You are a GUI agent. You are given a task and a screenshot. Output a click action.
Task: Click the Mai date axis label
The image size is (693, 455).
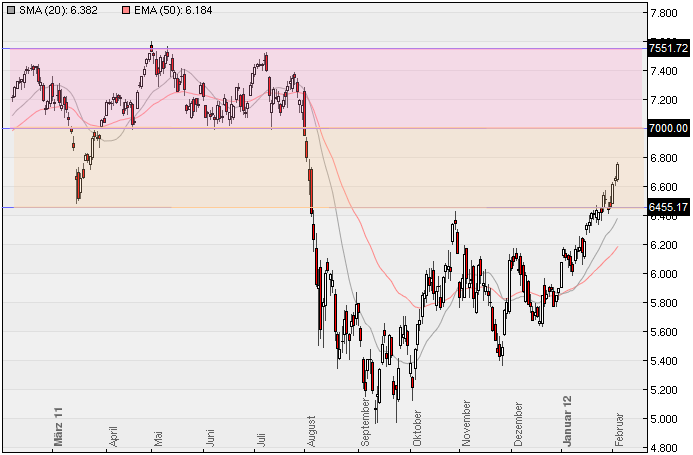(x=157, y=439)
